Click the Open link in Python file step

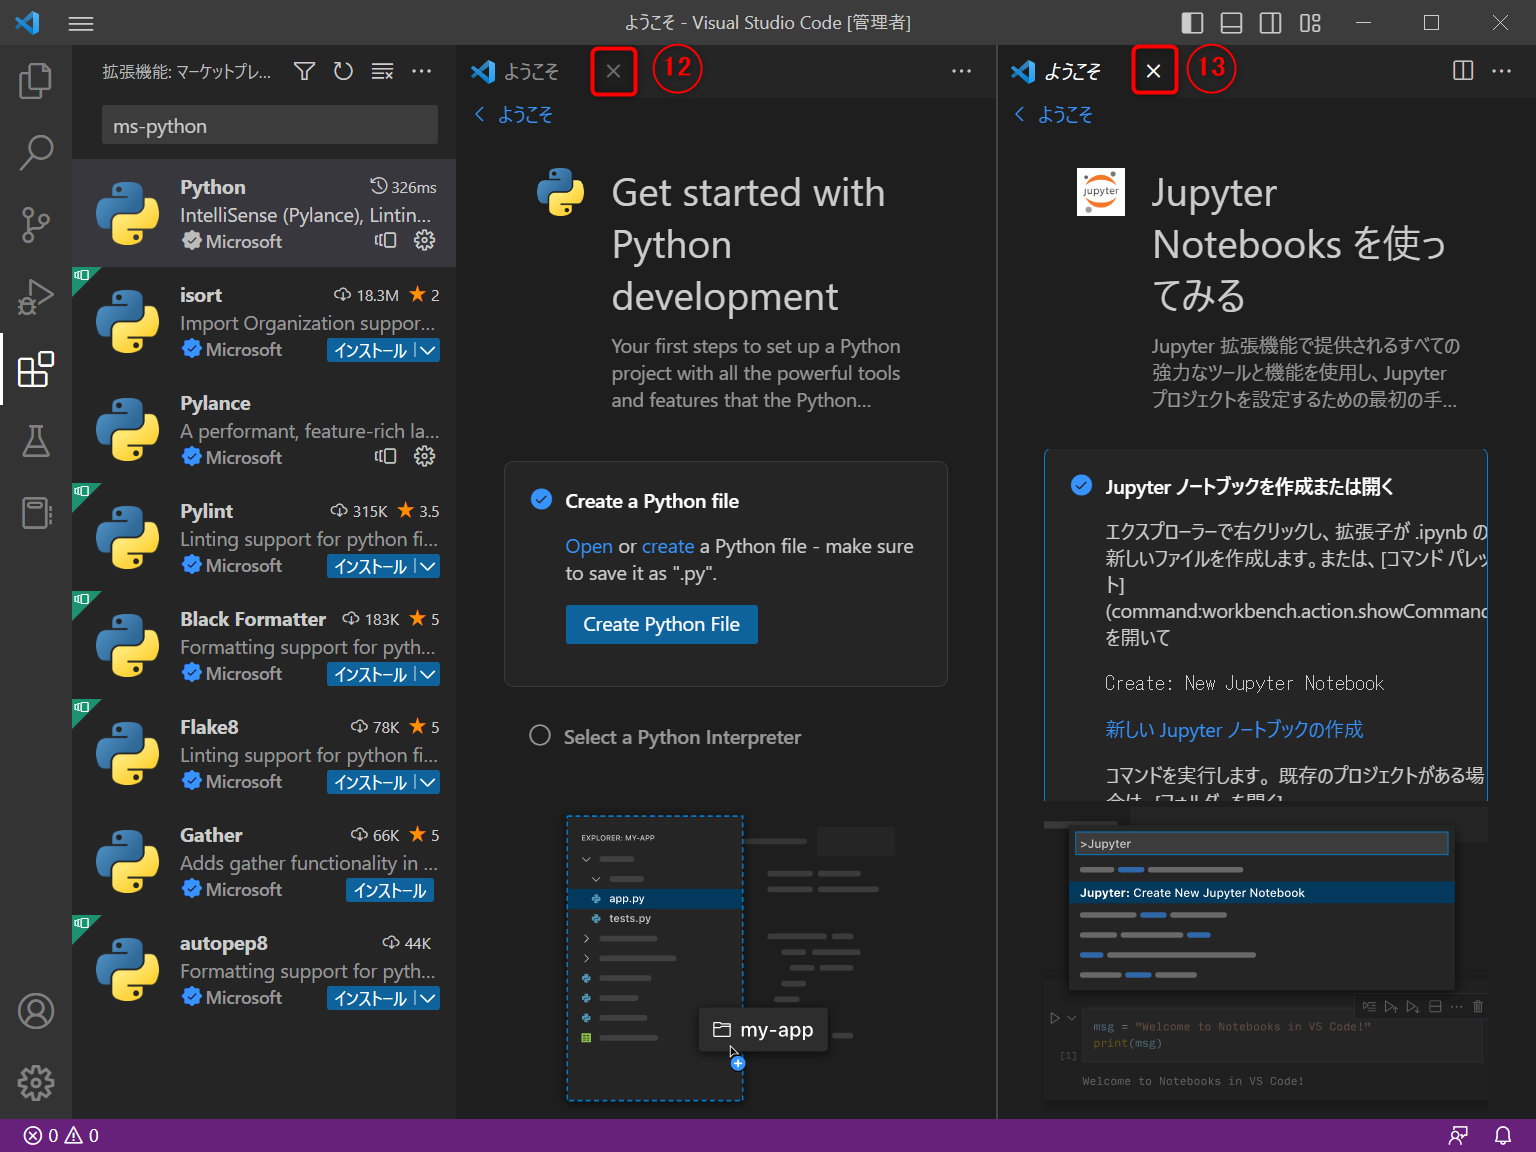589,546
